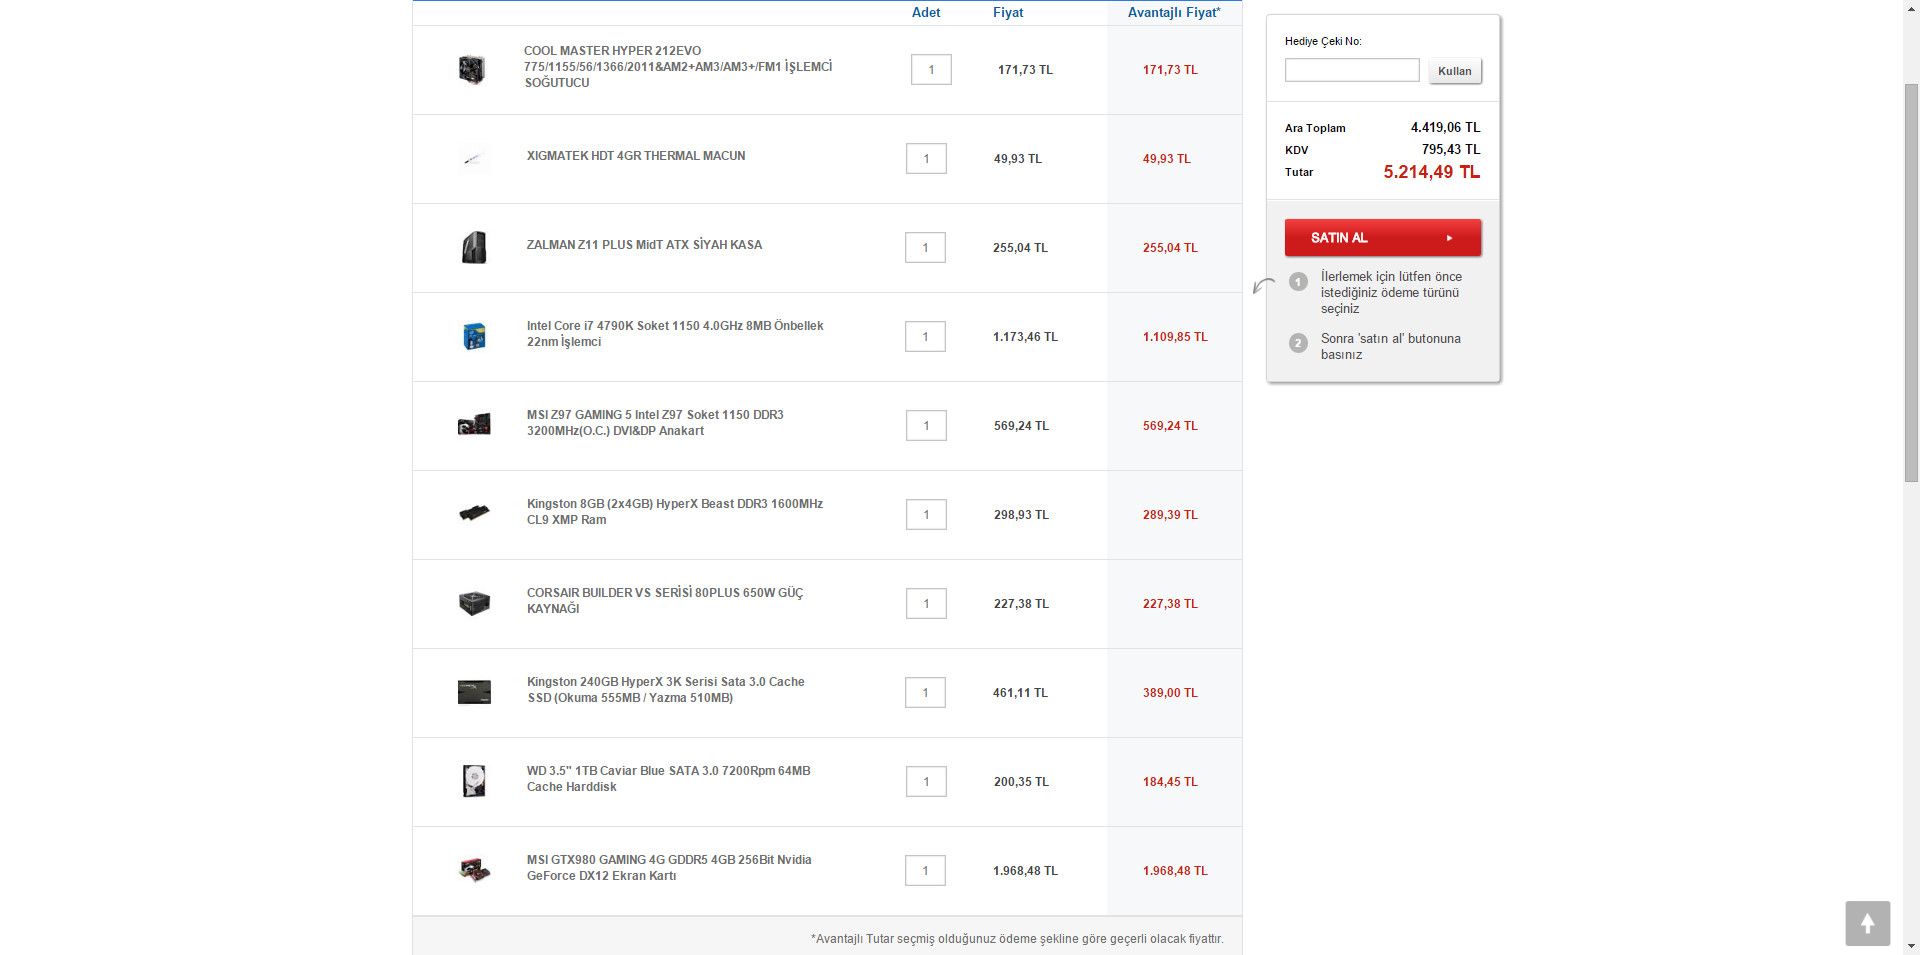The width and height of the screenshot is (1920, 955).
Task: Click the Intel Core i7 4790K thumbnail
Action: pyautogui.click(x=474, y=336)
